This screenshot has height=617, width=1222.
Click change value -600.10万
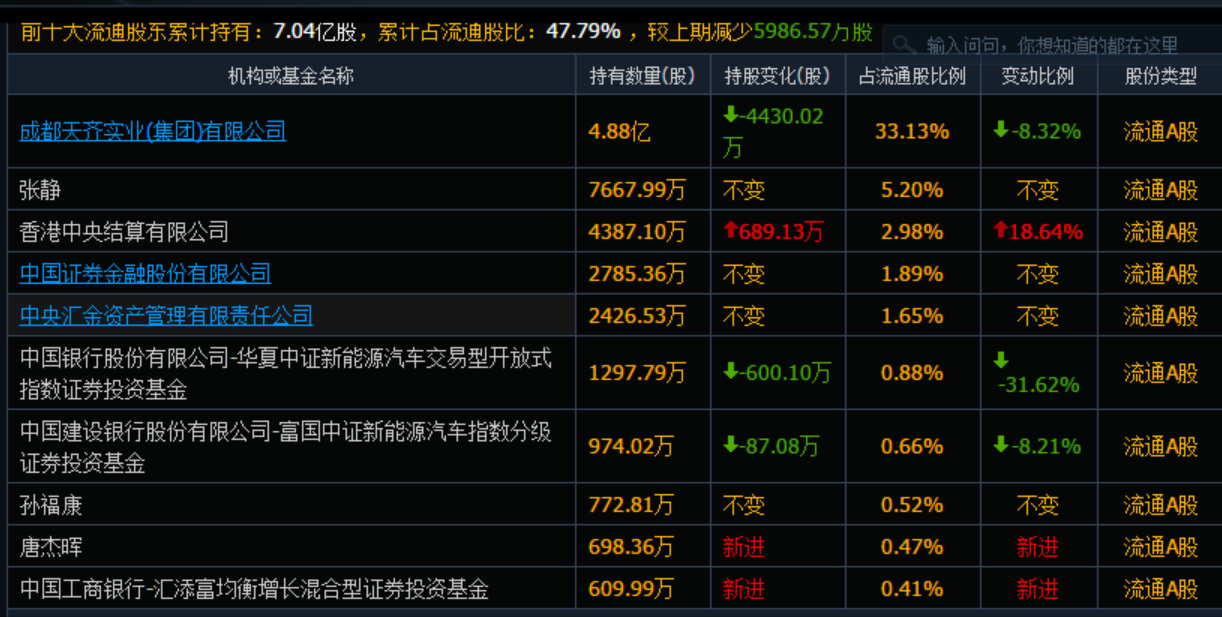pos(777,373)
